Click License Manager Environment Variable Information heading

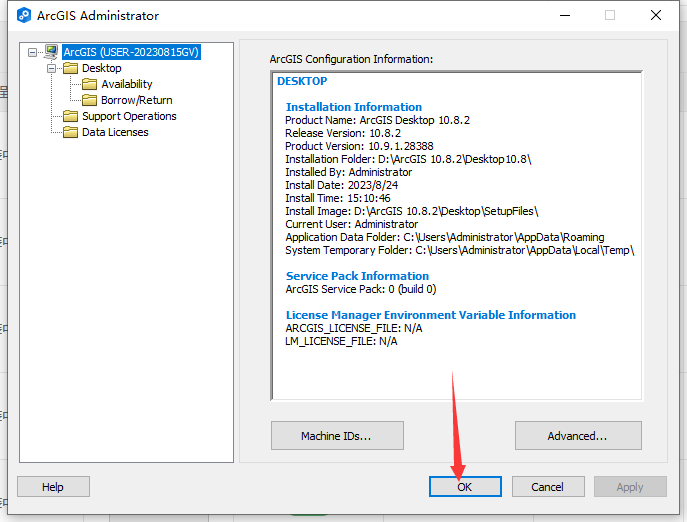tap(431, 315)
